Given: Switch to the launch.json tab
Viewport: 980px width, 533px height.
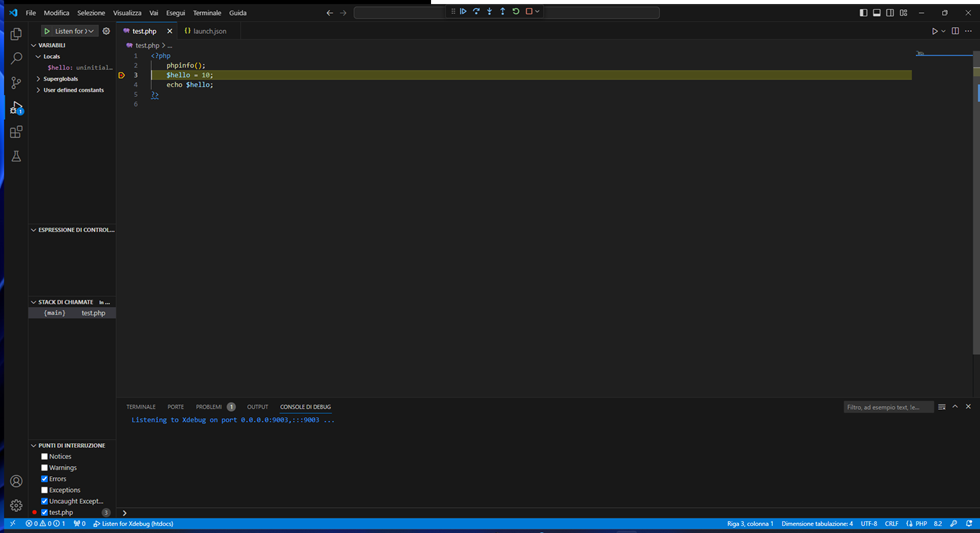Looking at the screenshot, I should (x=209, y=31).
